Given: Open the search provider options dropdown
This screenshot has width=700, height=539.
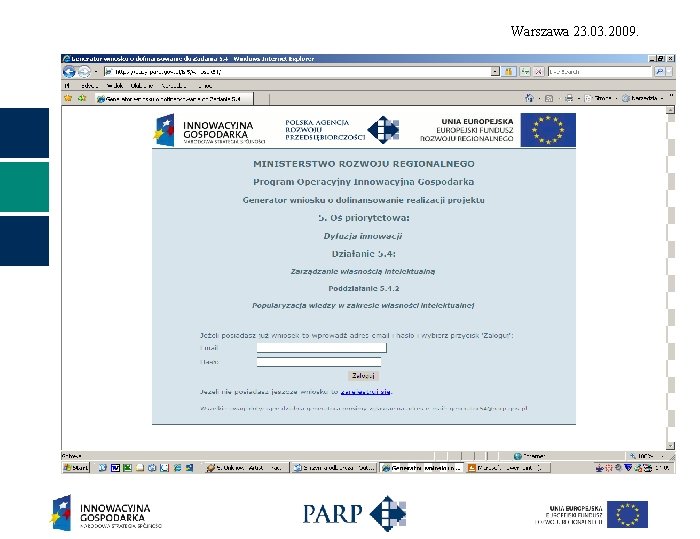Looking at the screenshot, I should [669, 71].
